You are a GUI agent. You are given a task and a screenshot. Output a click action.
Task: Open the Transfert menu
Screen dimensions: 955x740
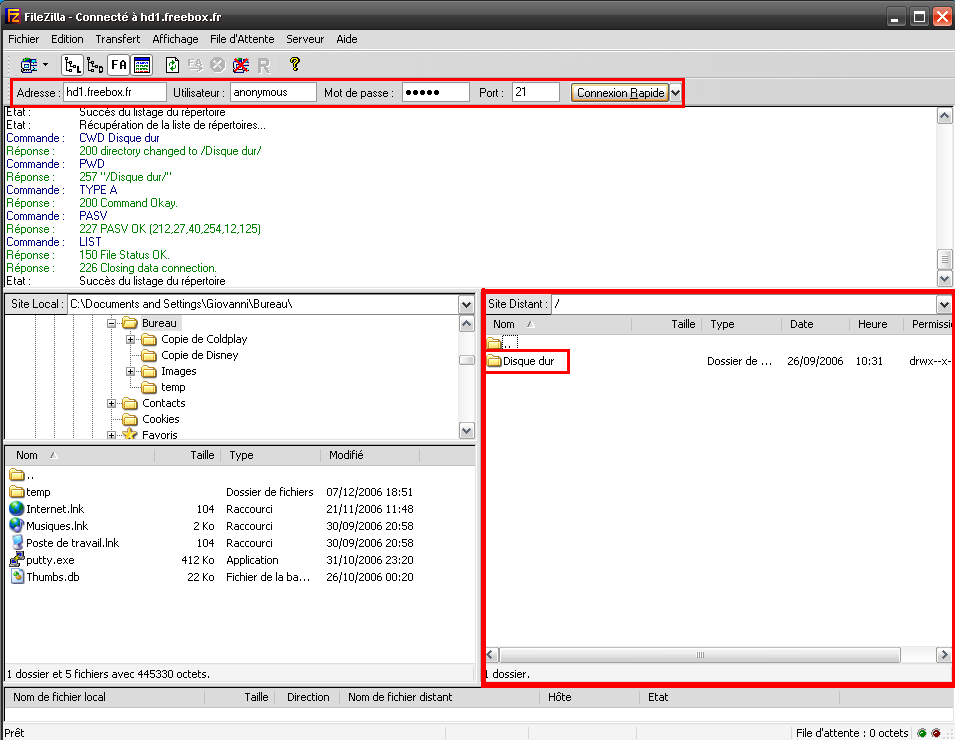[118, 39]
